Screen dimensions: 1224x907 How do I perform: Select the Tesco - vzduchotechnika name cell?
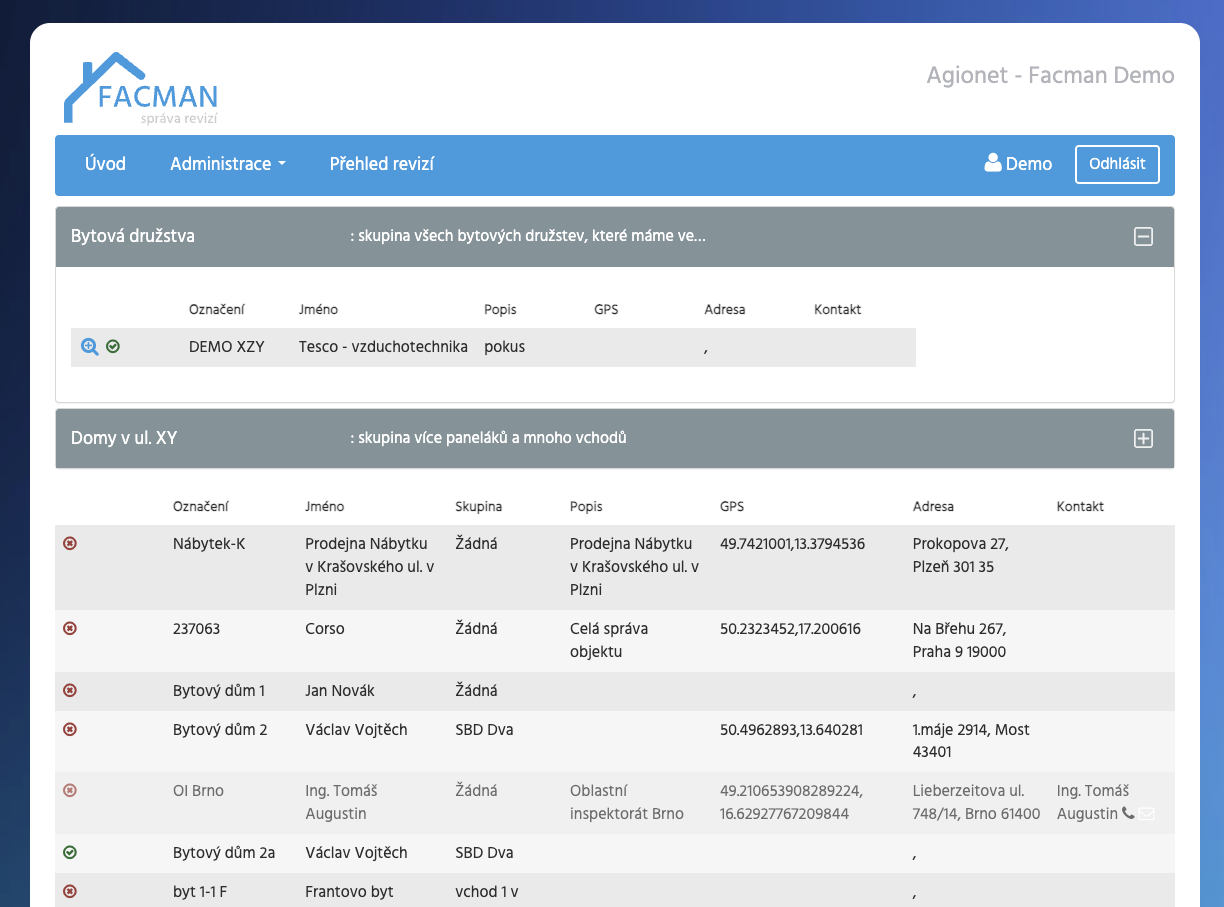pyautogui.click(x=383, y=347)
